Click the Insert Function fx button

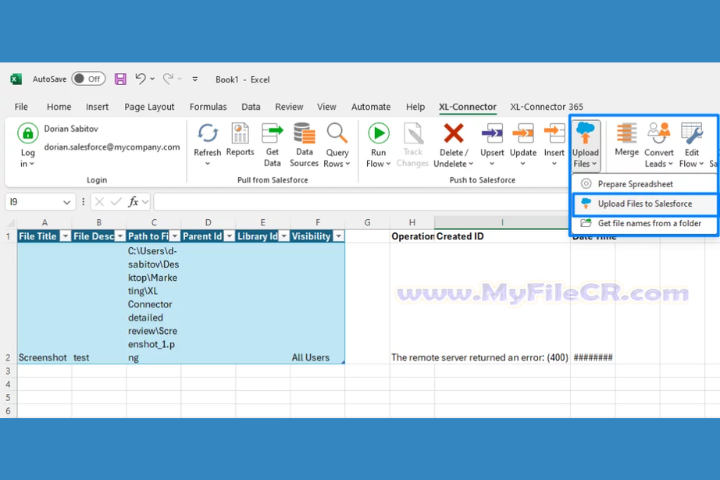(x=133, y=202)
